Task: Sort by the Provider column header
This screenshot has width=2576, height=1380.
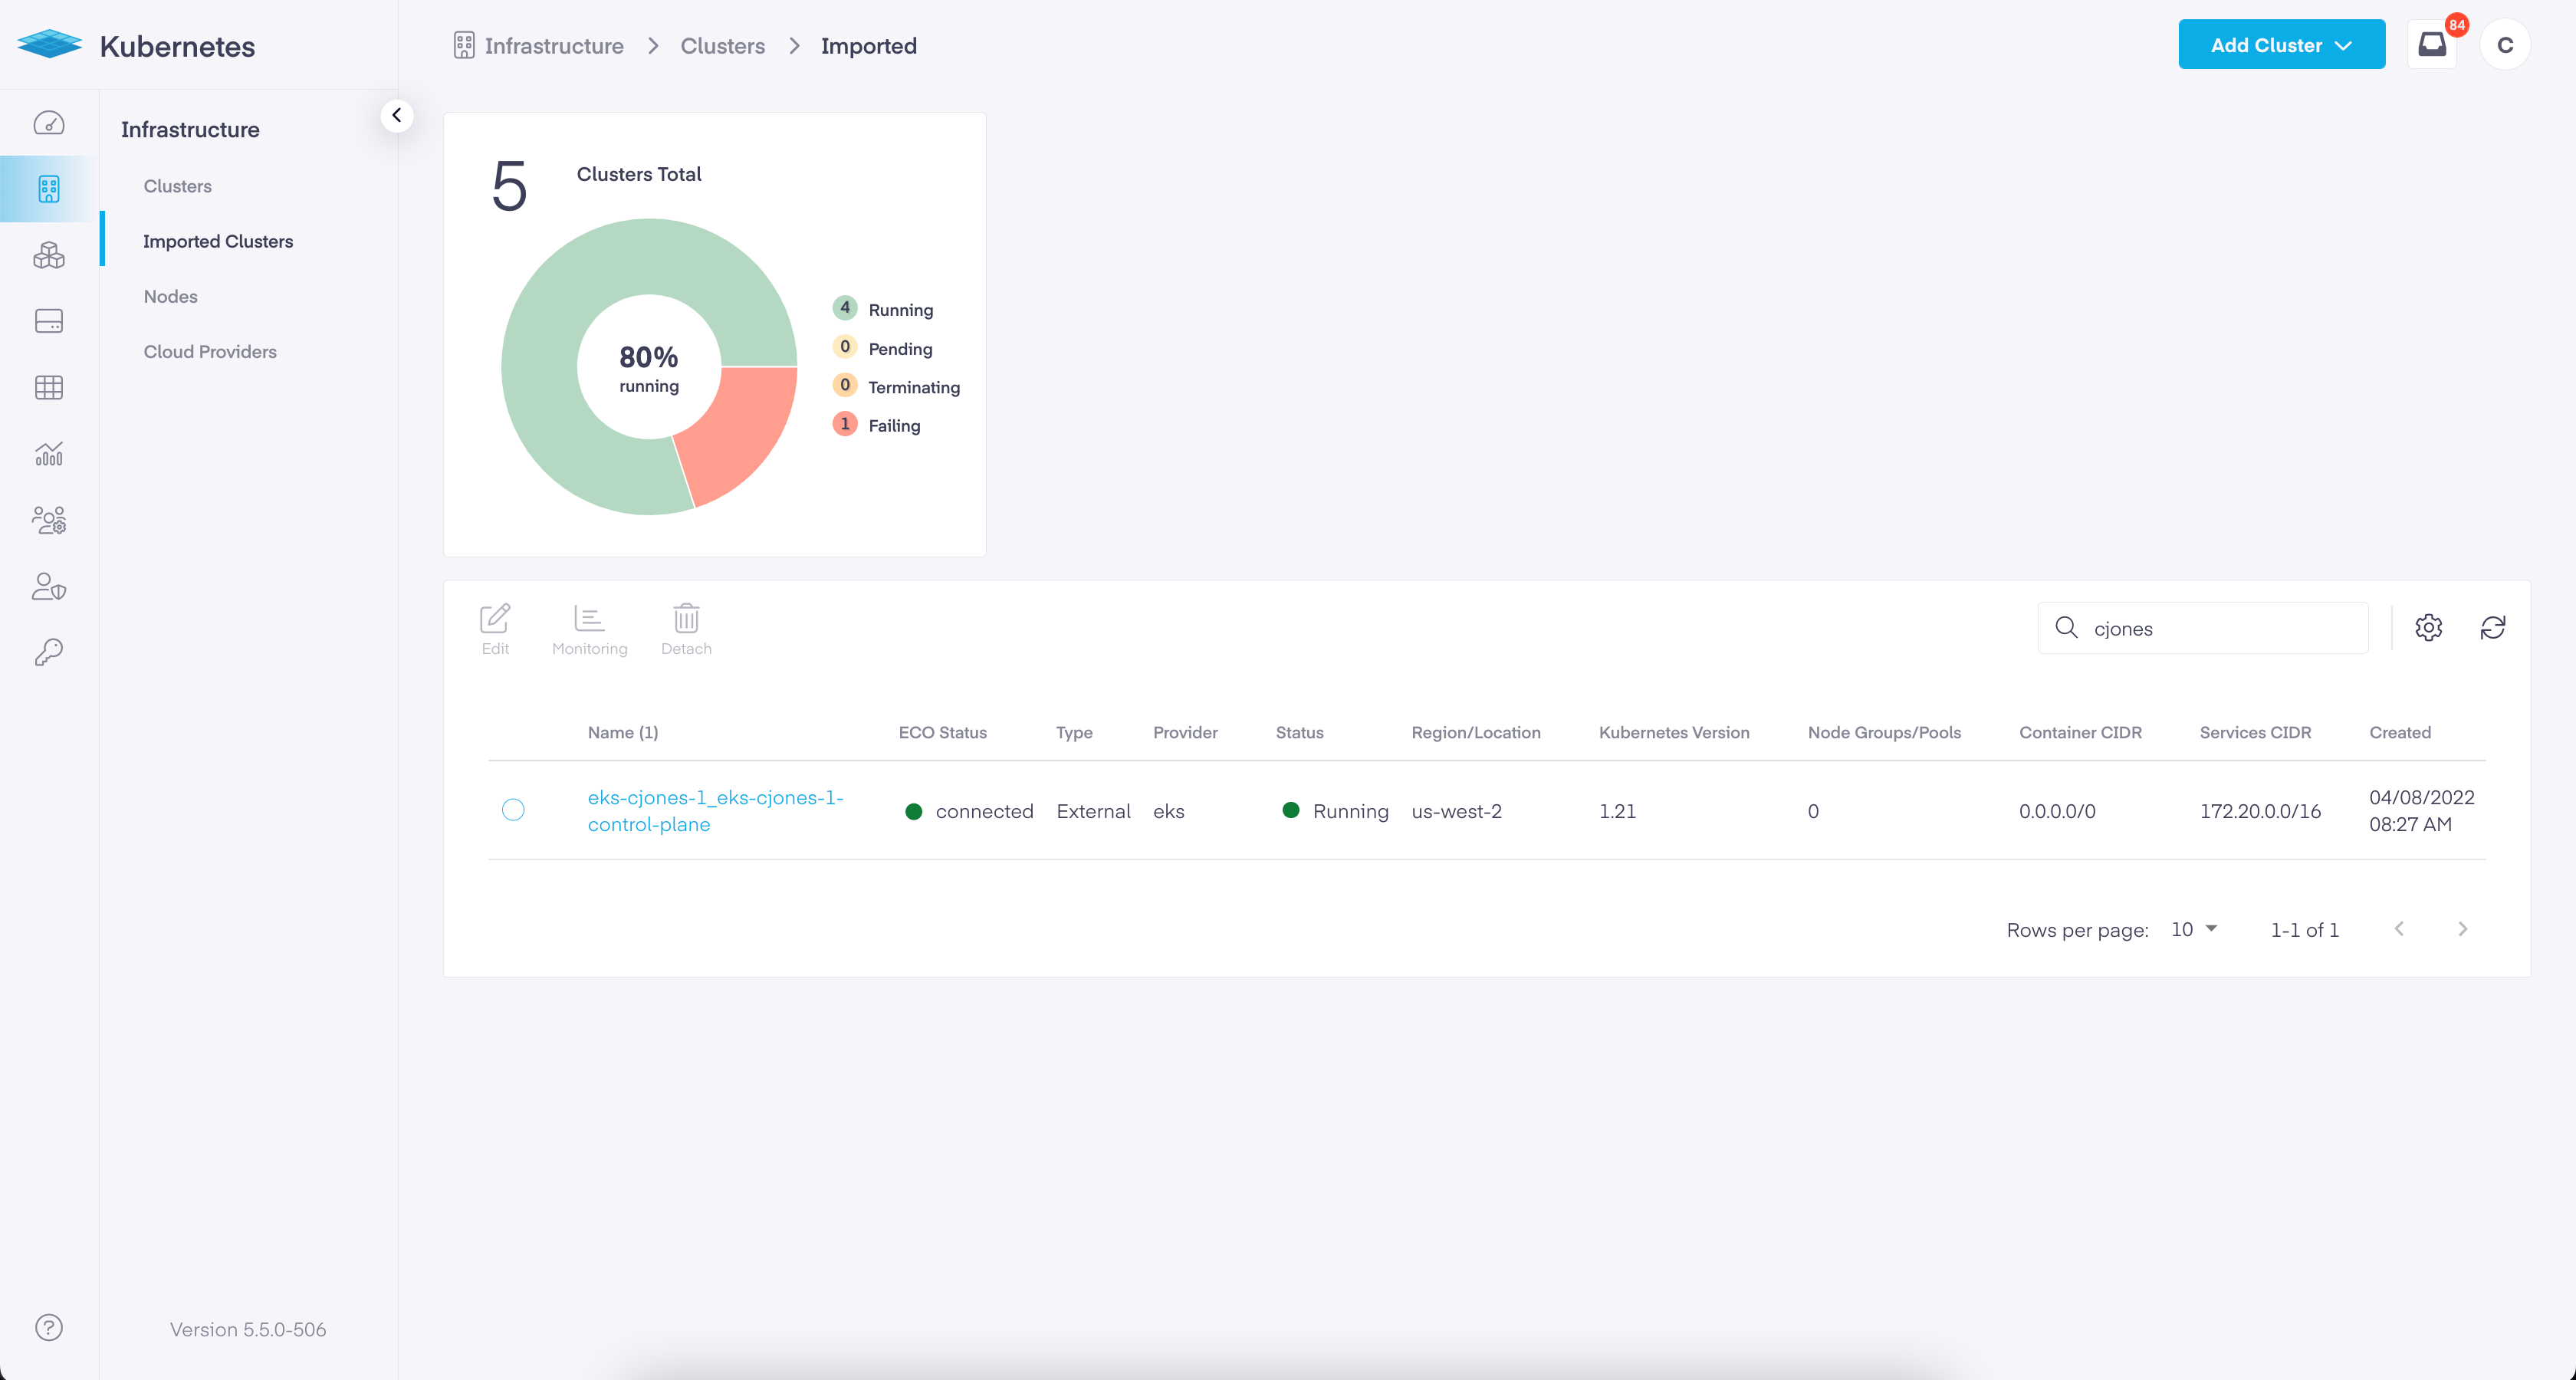Action: click(x=1185, y=732)
